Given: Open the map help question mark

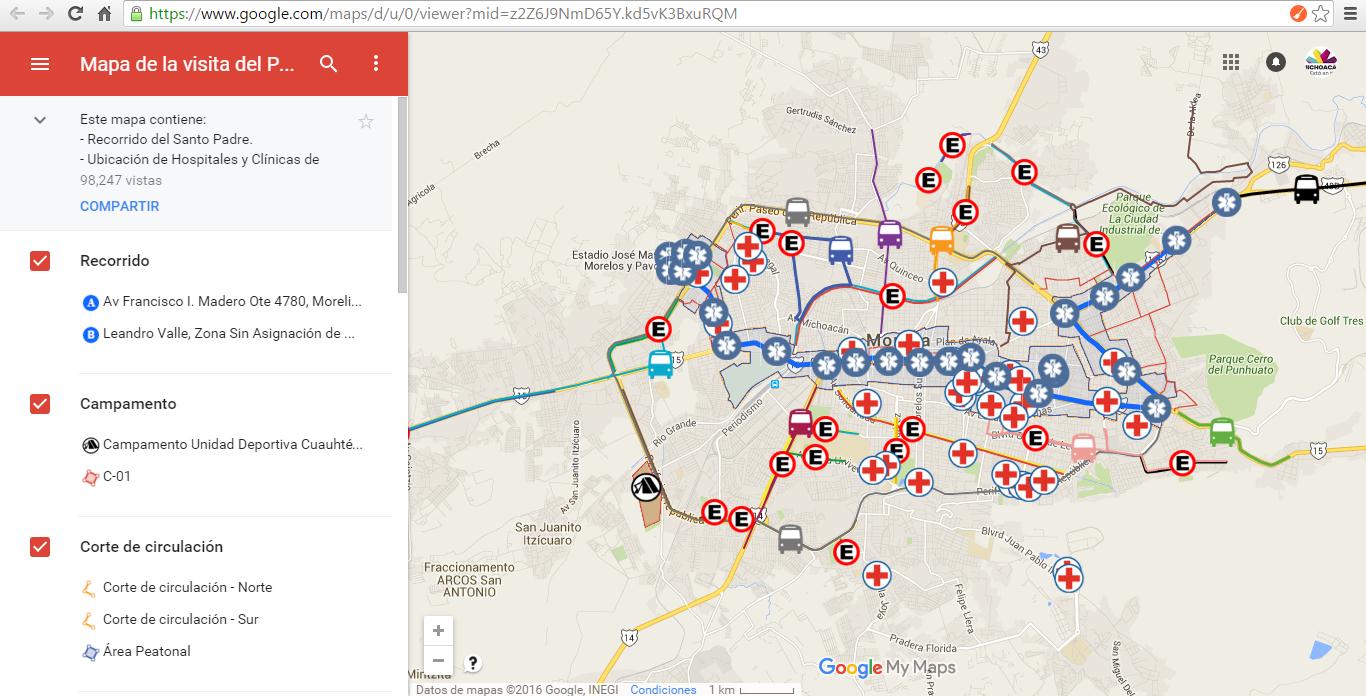Looking at the screenshot, I should pyautogui.click(x=473, y=662).
